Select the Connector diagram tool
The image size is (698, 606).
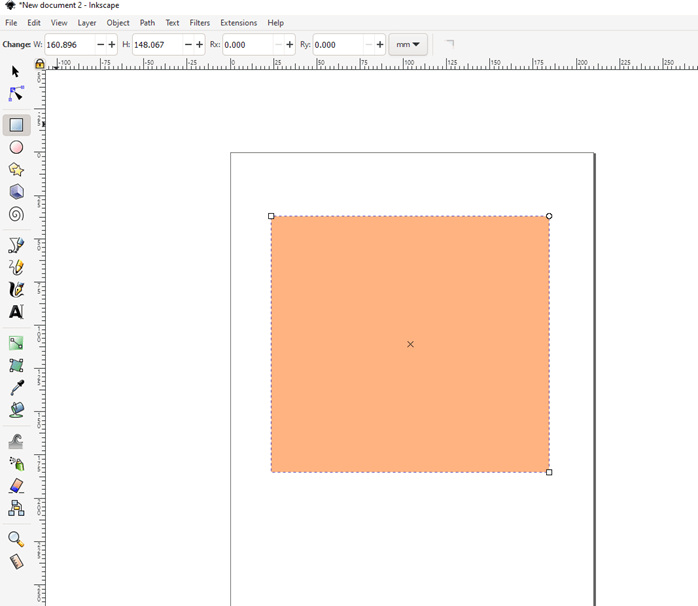(x=16, y=508)
